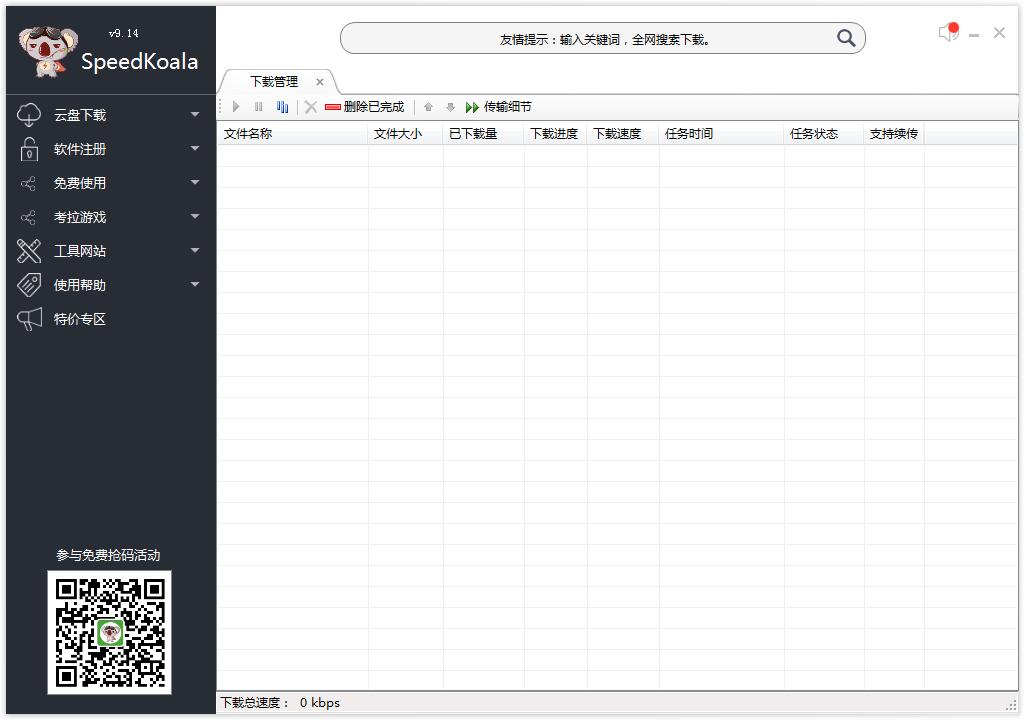Viewport: 1024px width, 720px height.
Task: Click the notification speaker icon with red dot
Action: tap(948, 32)
